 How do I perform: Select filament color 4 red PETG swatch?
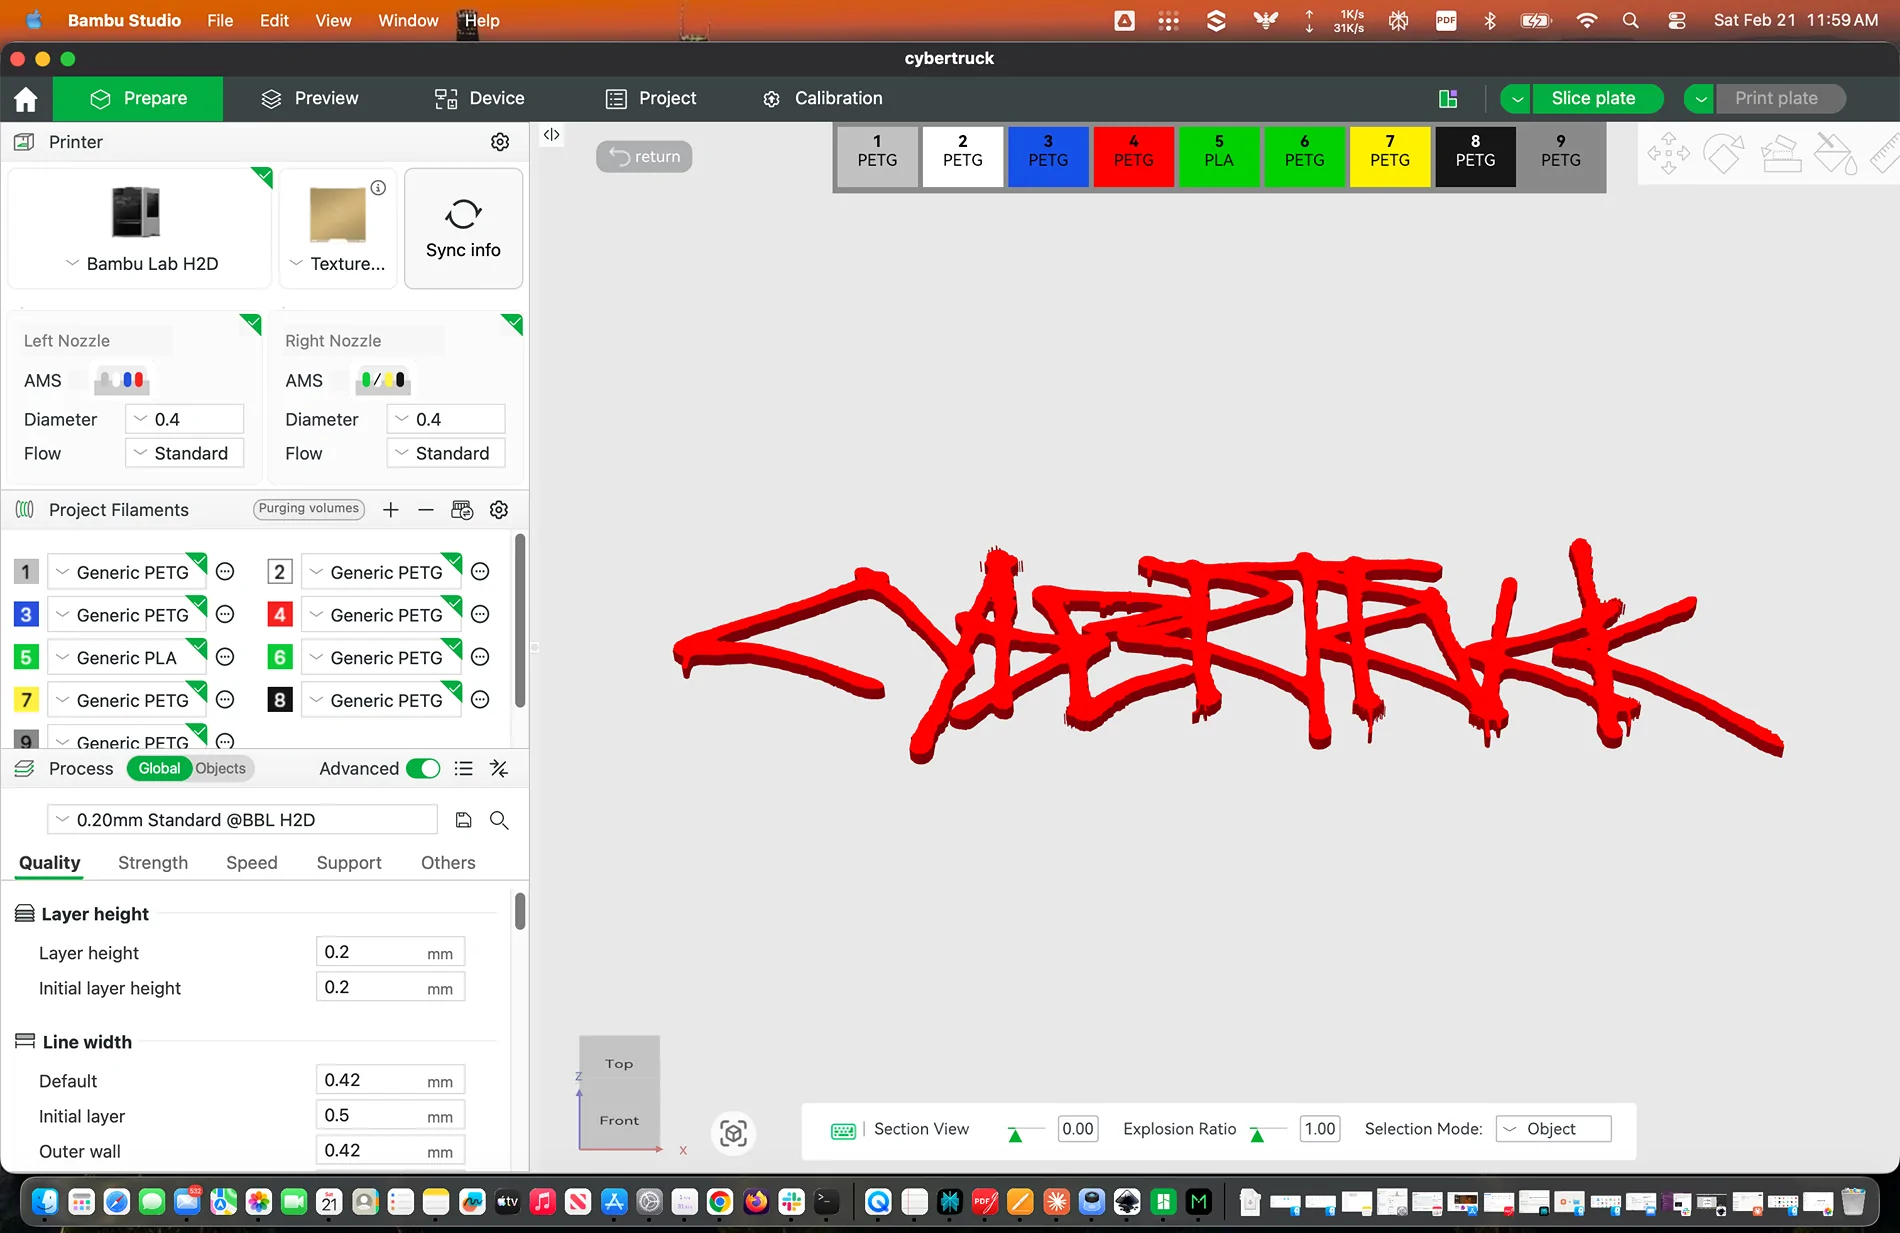1134,157
